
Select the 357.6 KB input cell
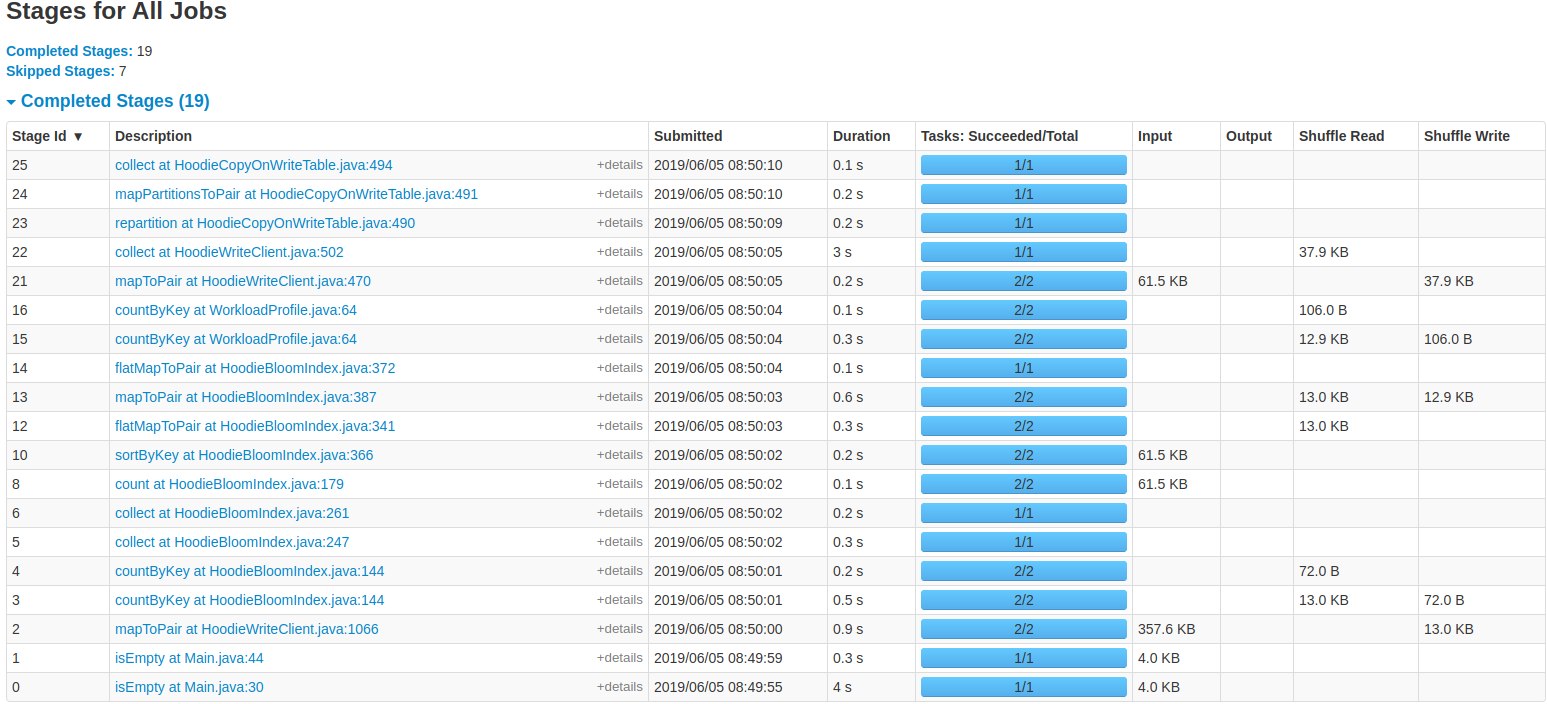(x=1176, y=629)
